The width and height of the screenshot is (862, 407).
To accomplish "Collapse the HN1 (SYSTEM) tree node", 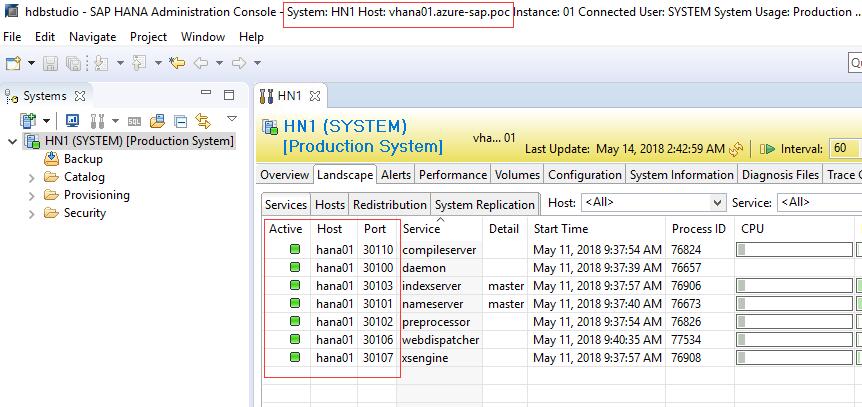I will coord(13,141).
